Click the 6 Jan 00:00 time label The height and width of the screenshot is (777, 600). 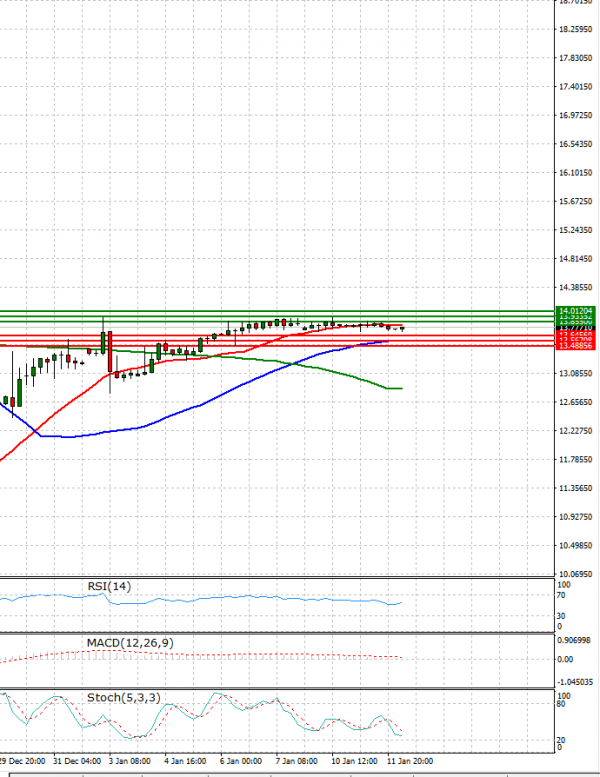click(x=240, y=761)
